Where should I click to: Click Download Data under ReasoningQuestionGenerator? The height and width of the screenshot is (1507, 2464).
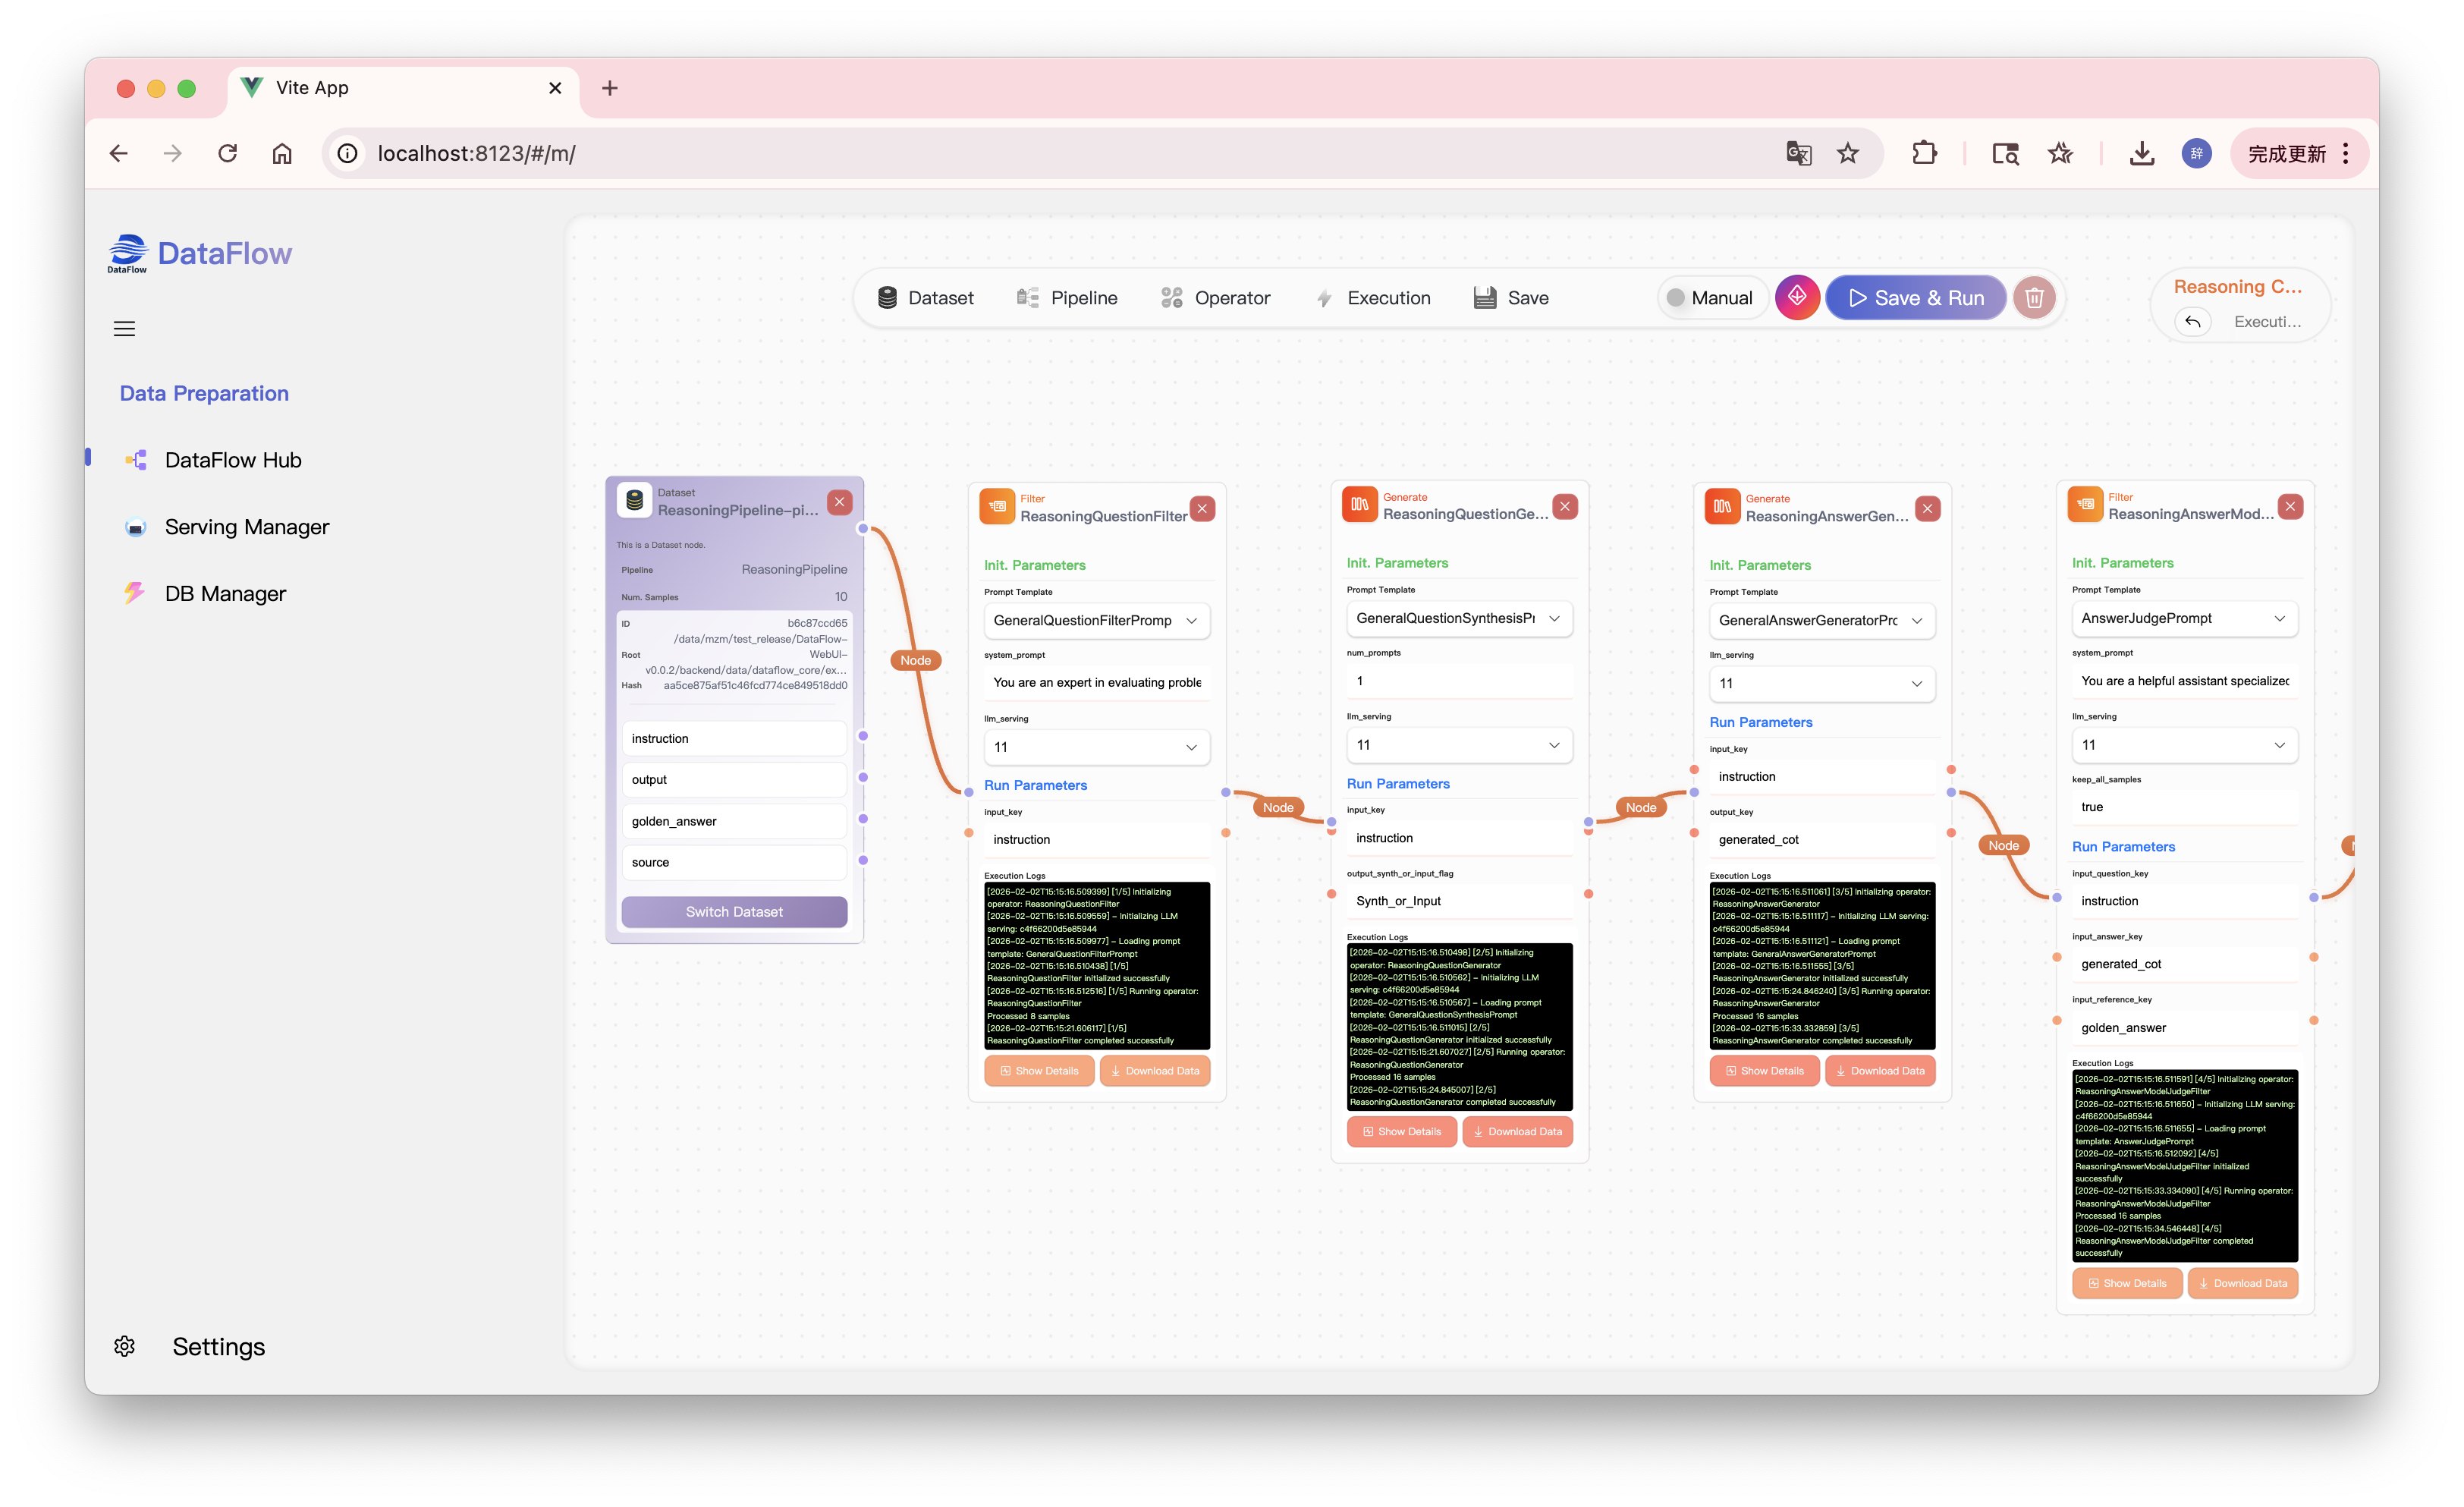(x=1517, y=1131)
